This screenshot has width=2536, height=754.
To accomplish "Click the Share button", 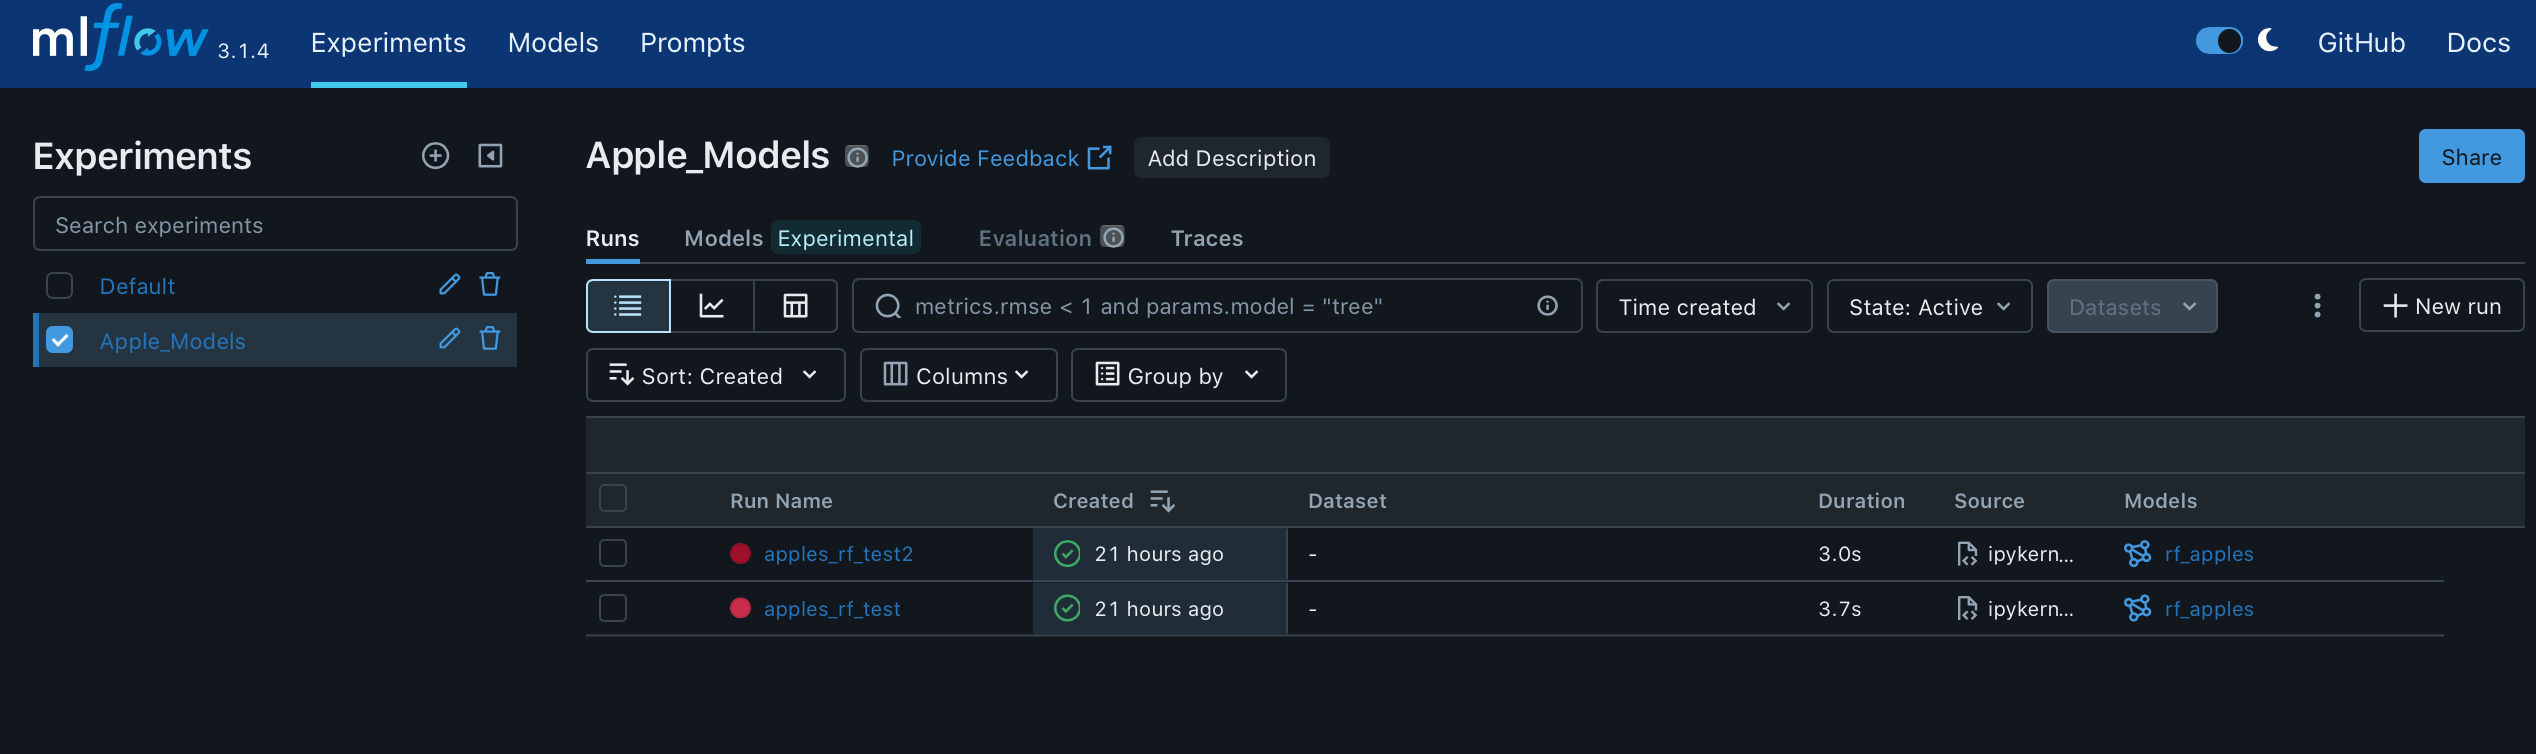I will click(x=2470, y=157).
